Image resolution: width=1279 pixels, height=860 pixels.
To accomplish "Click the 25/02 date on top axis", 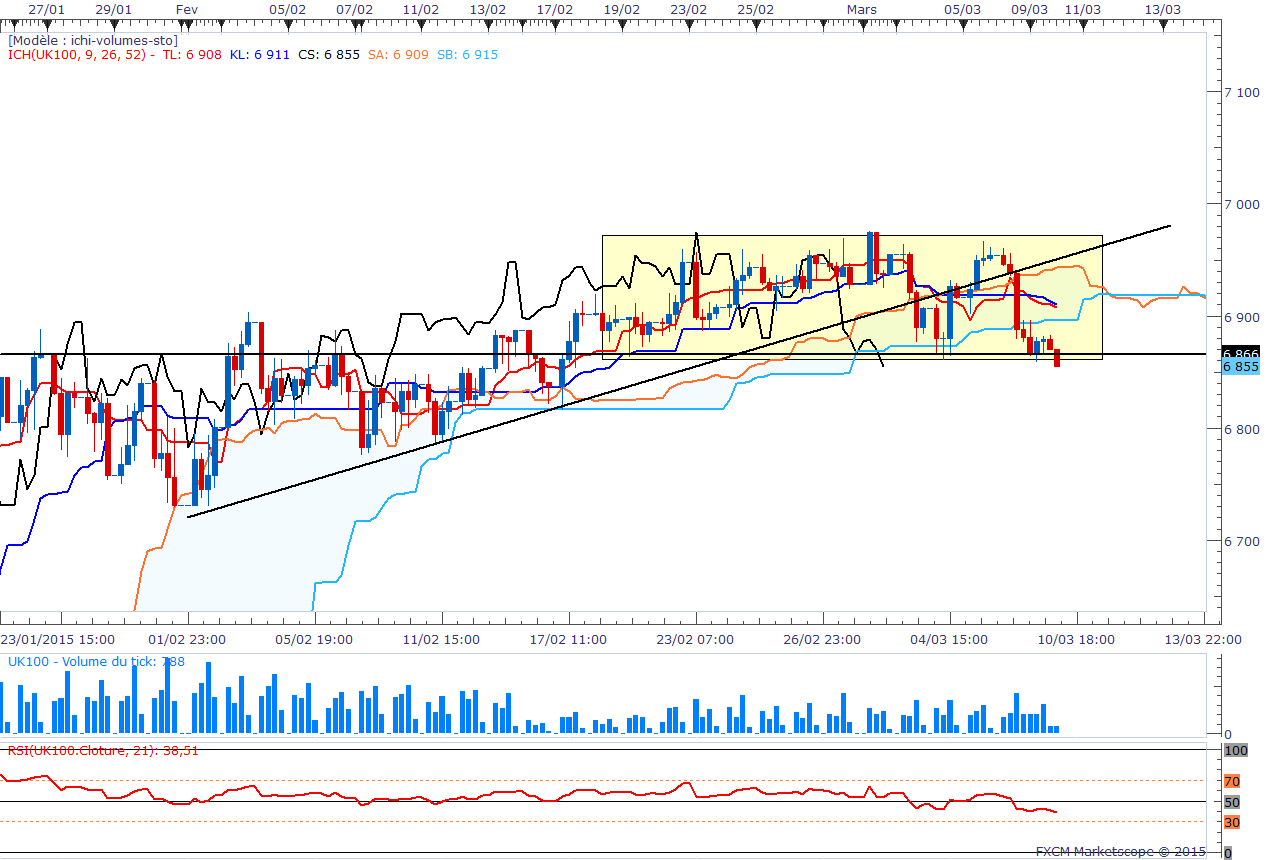I will 756,8.
